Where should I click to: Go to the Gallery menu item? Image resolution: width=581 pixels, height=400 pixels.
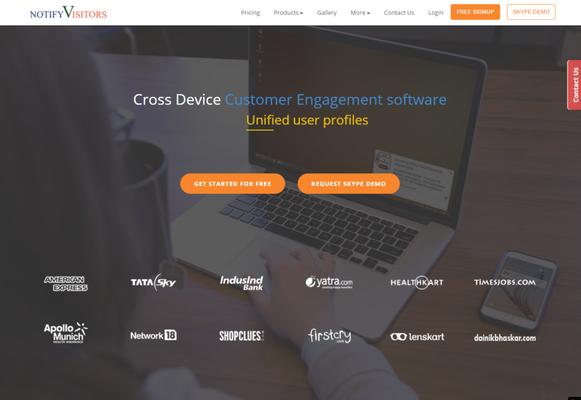click(x=327, y=13)
